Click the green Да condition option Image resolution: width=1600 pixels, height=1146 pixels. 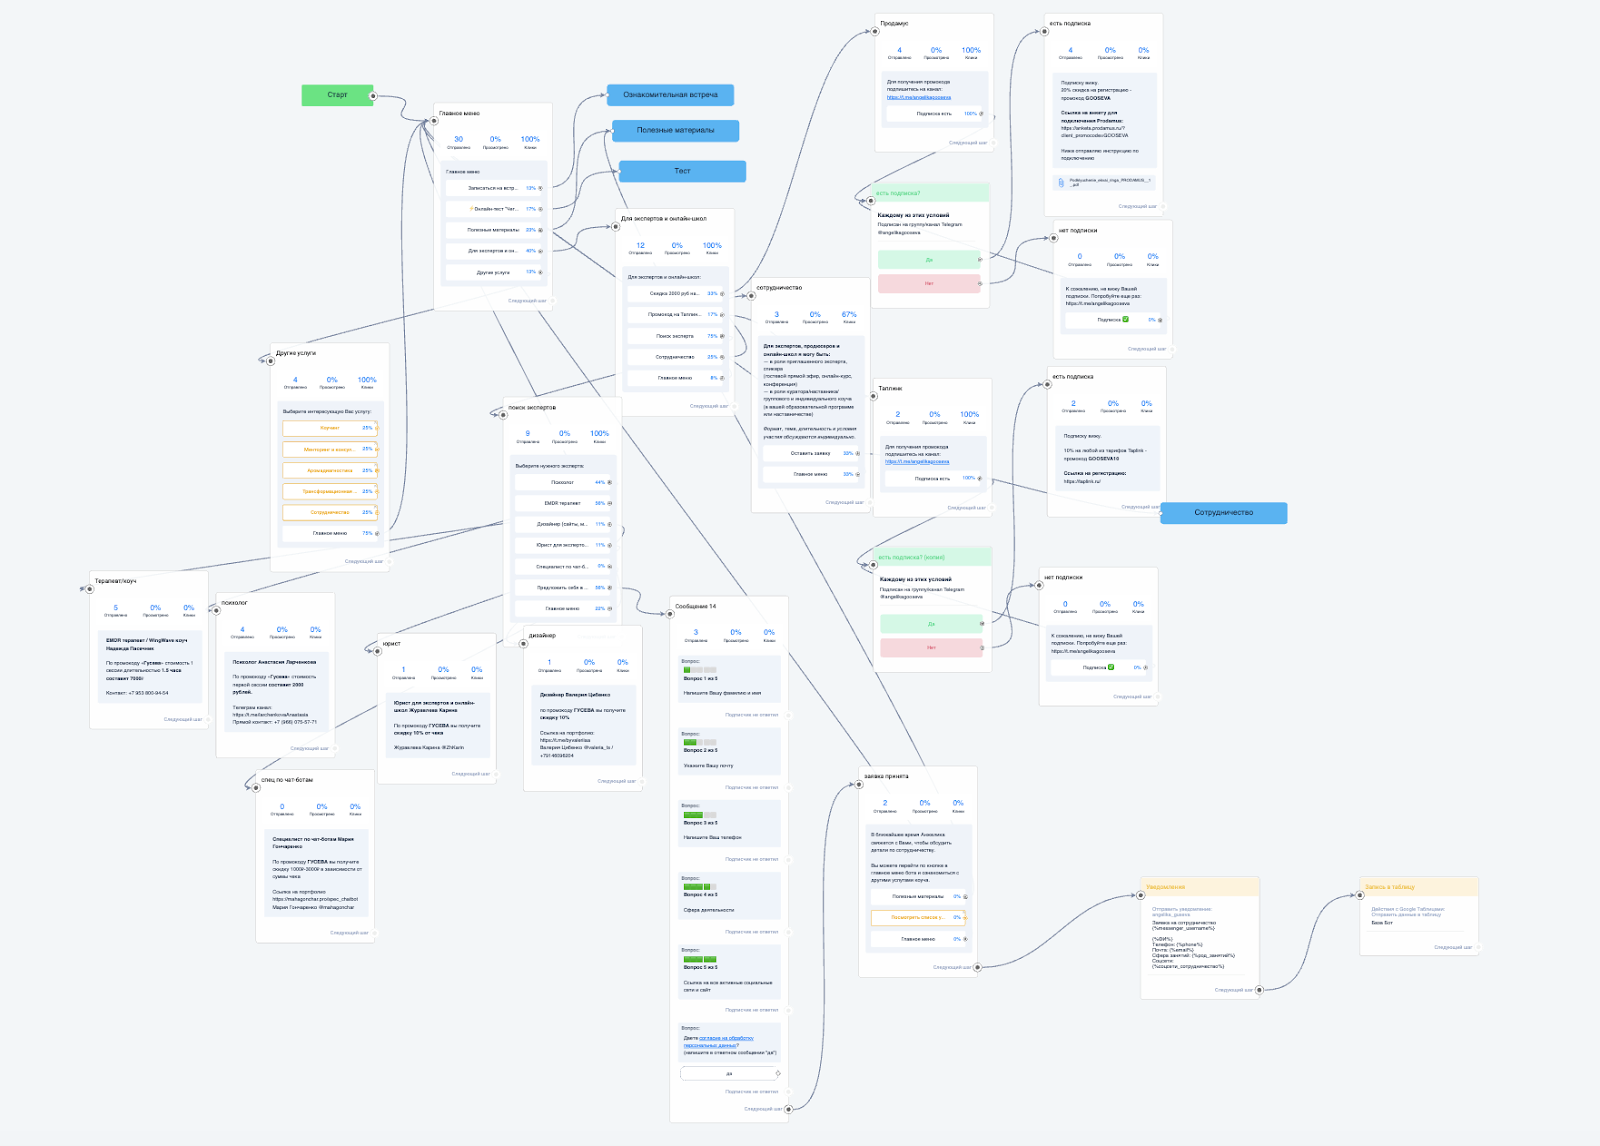tap(929, 260)
